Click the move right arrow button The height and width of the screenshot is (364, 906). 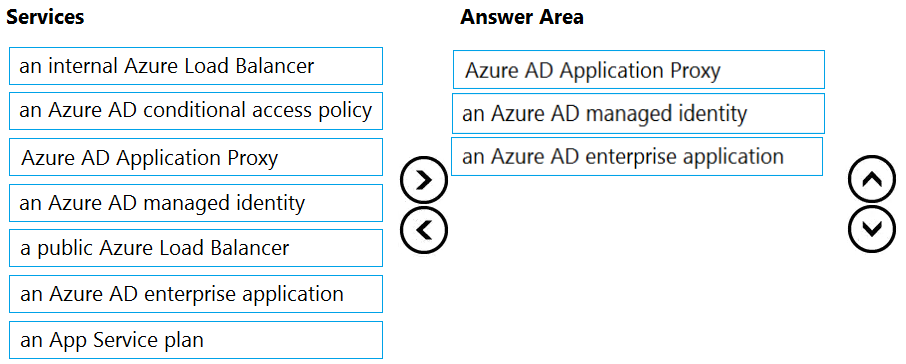pos(424,180)
